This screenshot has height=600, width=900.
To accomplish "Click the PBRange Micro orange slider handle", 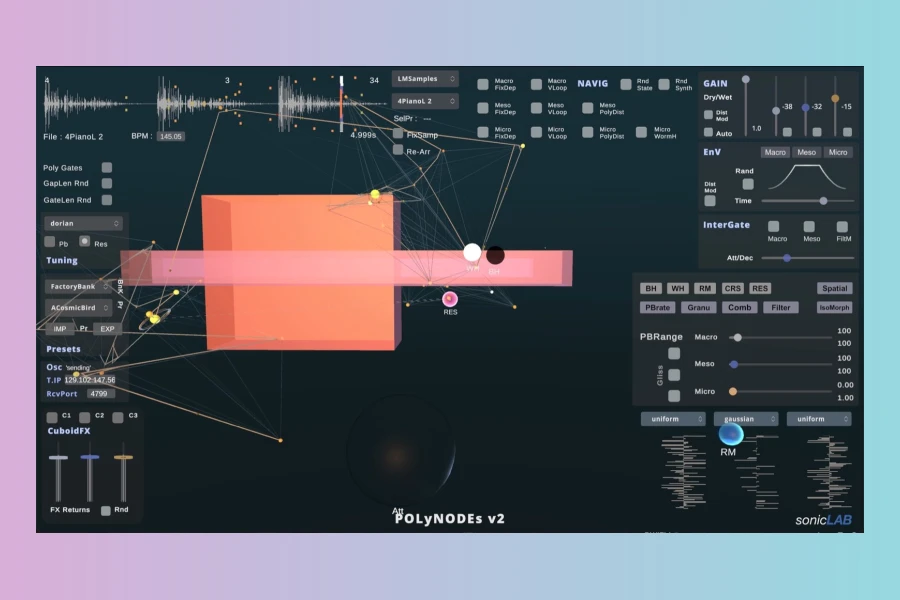I will coord(733,392).
